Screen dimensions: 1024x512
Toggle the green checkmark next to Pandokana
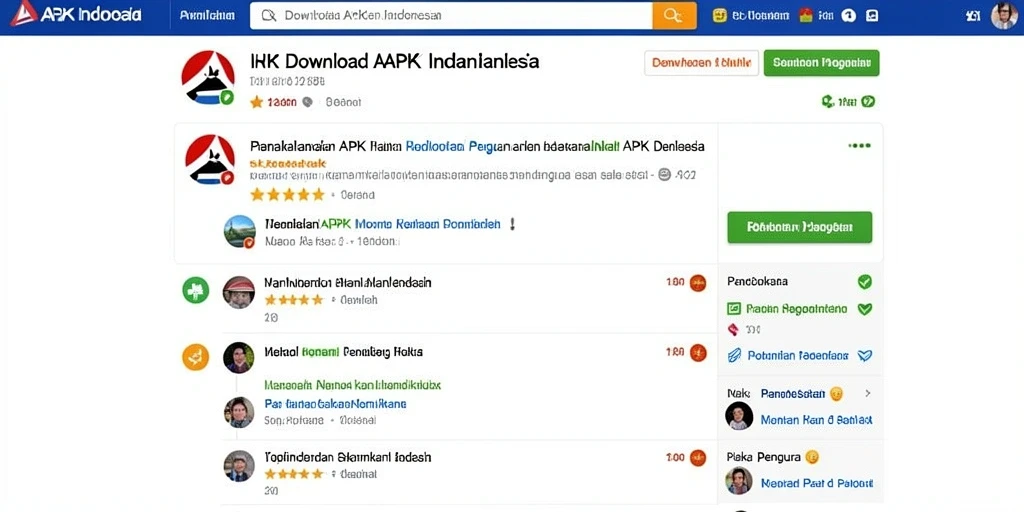click(x=865, y=282)
